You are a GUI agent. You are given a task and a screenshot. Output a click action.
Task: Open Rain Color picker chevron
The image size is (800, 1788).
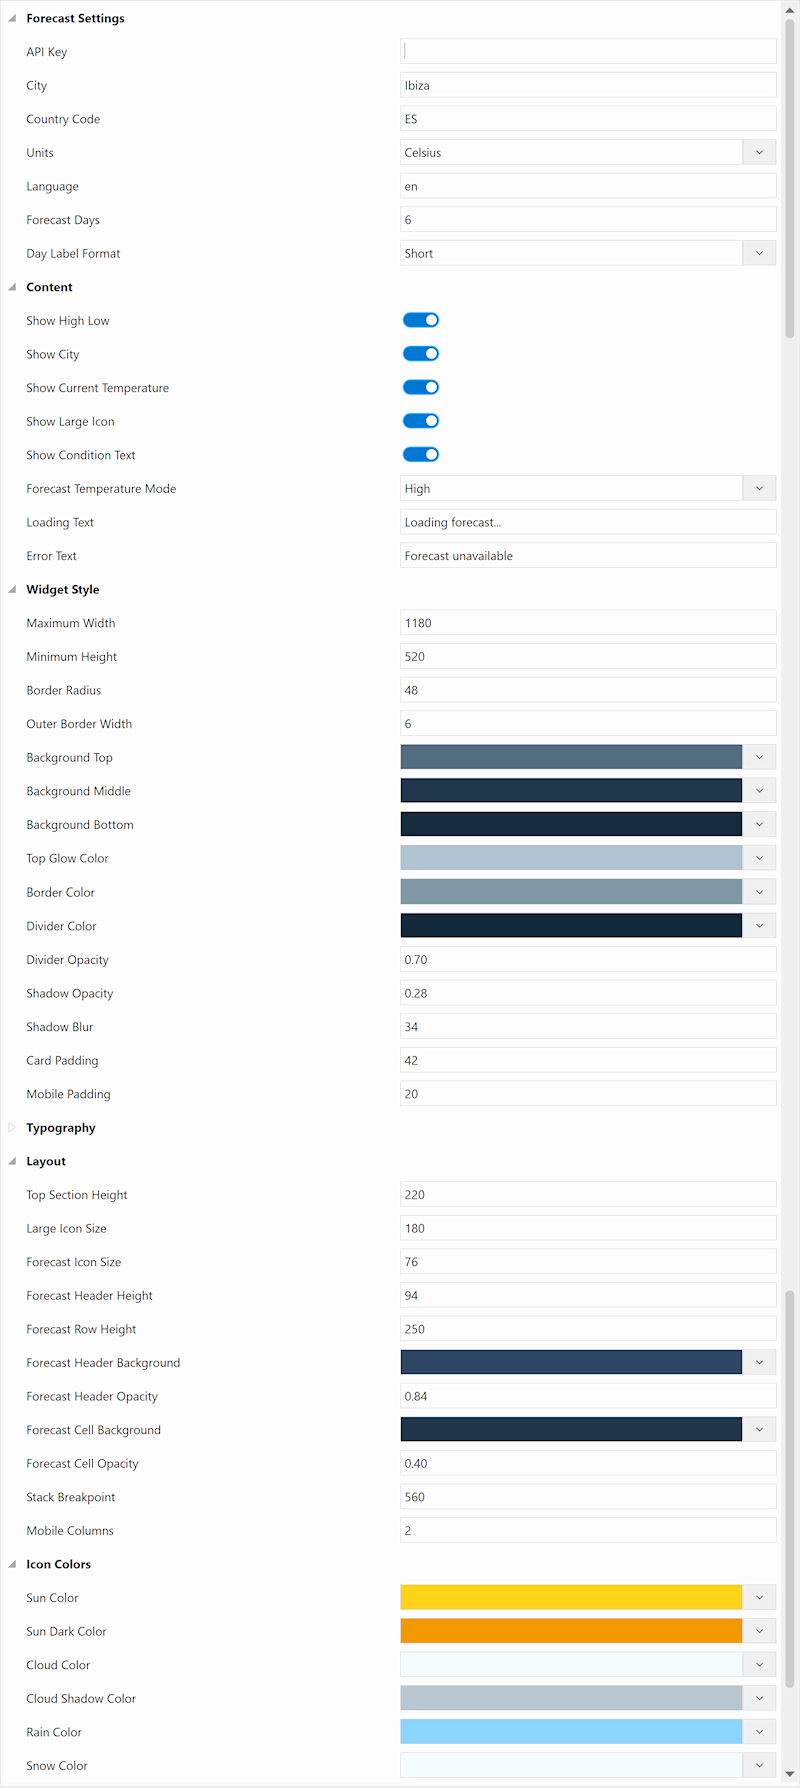pyautogui.click(x=759, y=1732)
